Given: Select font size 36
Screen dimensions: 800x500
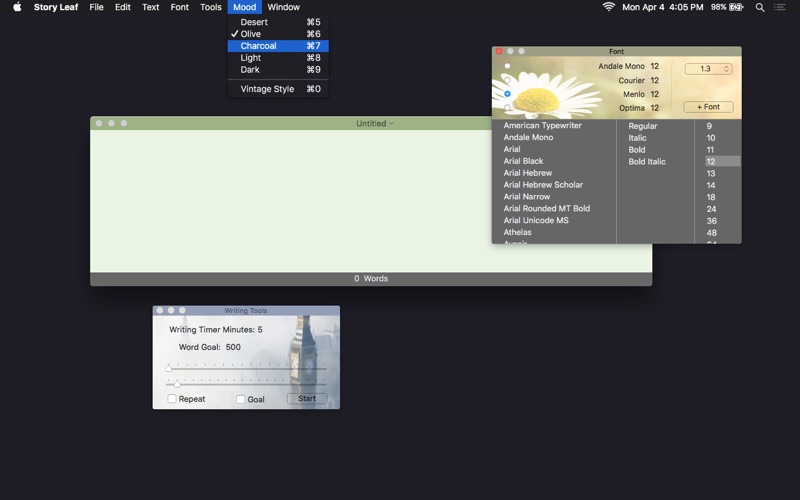Looking at the screenshot, I should [x=711, y=221].
